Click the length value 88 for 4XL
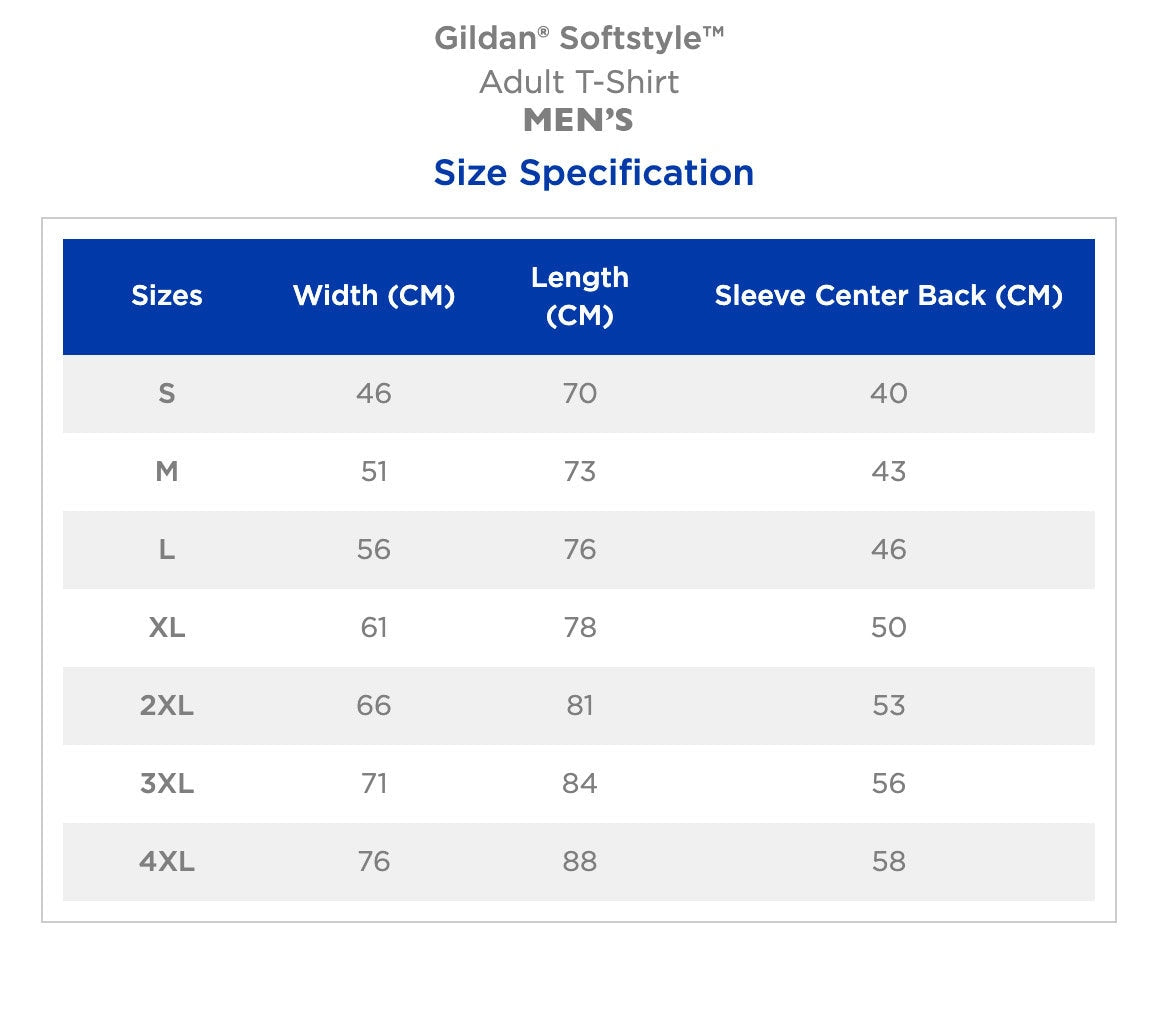The width and height of the screenshot is (1166, 1017). click(x=580, y=862)
